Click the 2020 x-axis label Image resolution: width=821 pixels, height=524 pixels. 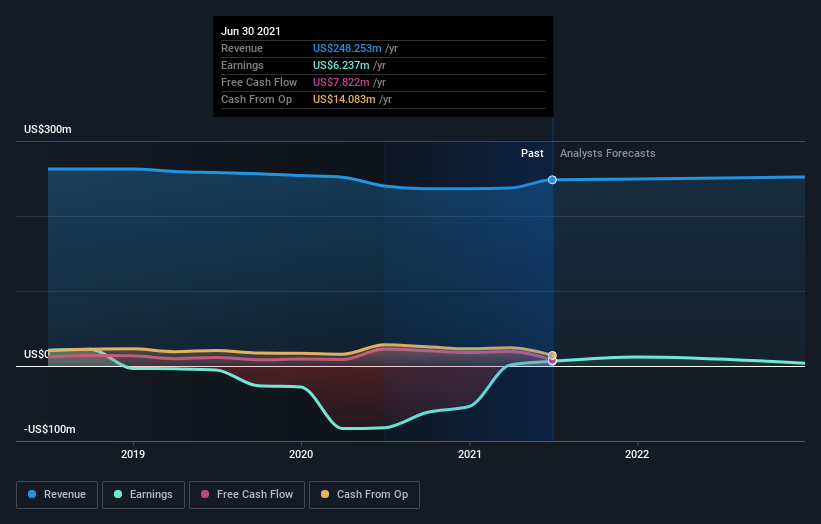pos(301,454)
